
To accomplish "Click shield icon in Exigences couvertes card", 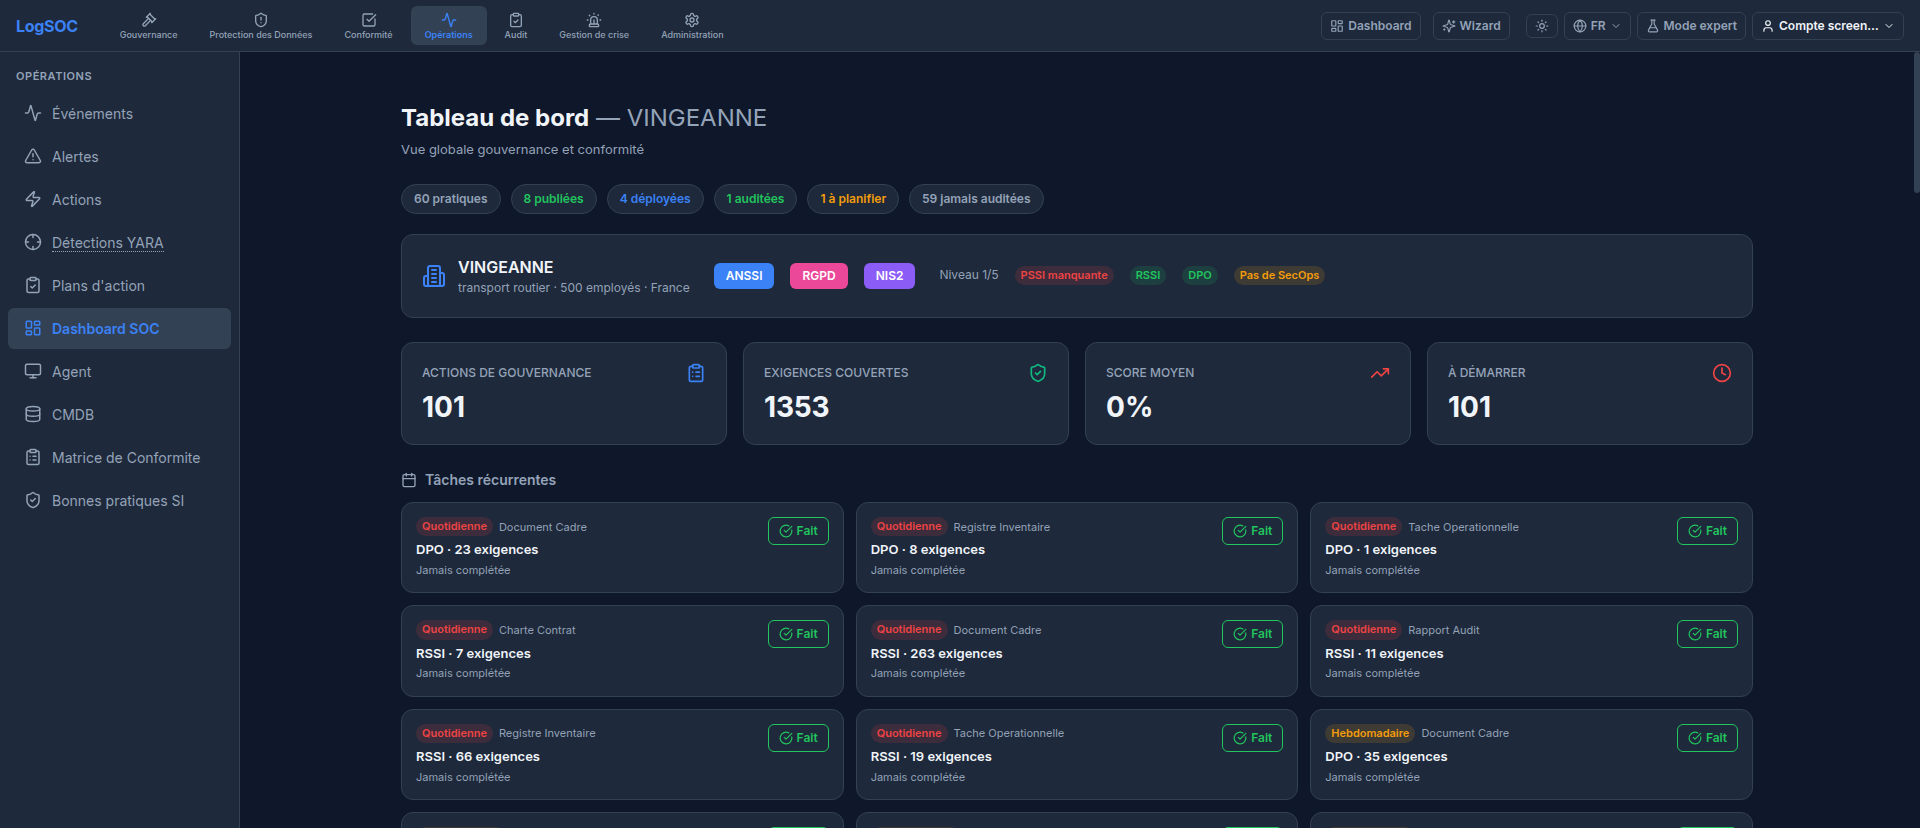I will pos(1038,373).
